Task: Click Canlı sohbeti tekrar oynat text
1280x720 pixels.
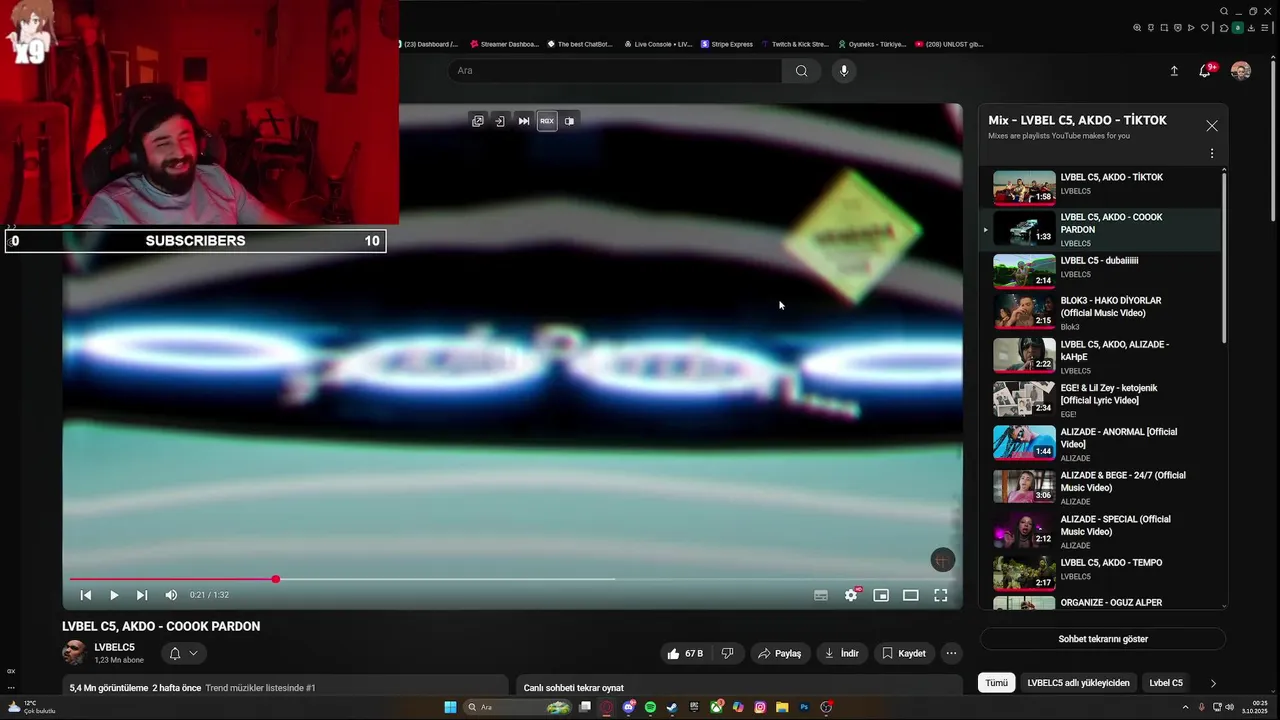Action: point(574,688)
